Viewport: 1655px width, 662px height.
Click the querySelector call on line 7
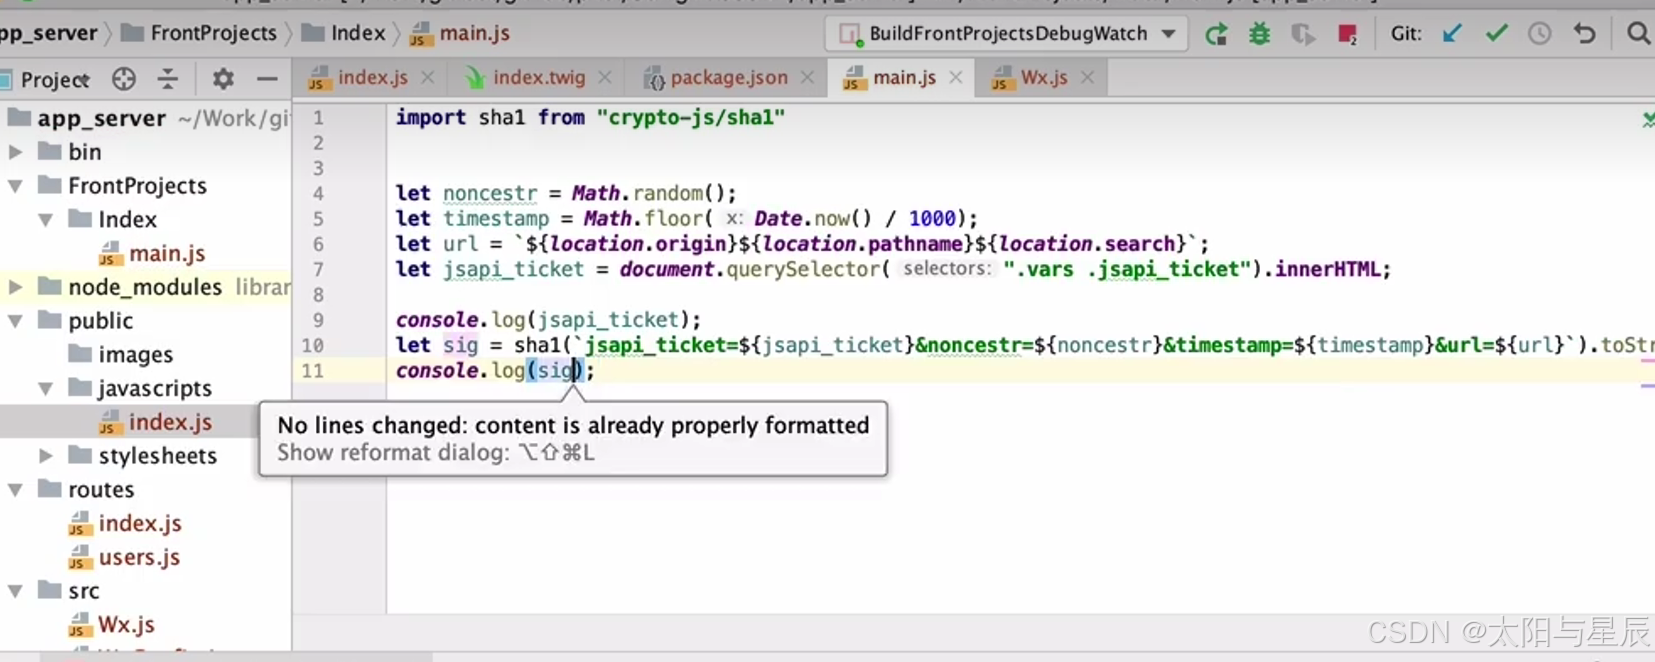click(x=803, y=270)
